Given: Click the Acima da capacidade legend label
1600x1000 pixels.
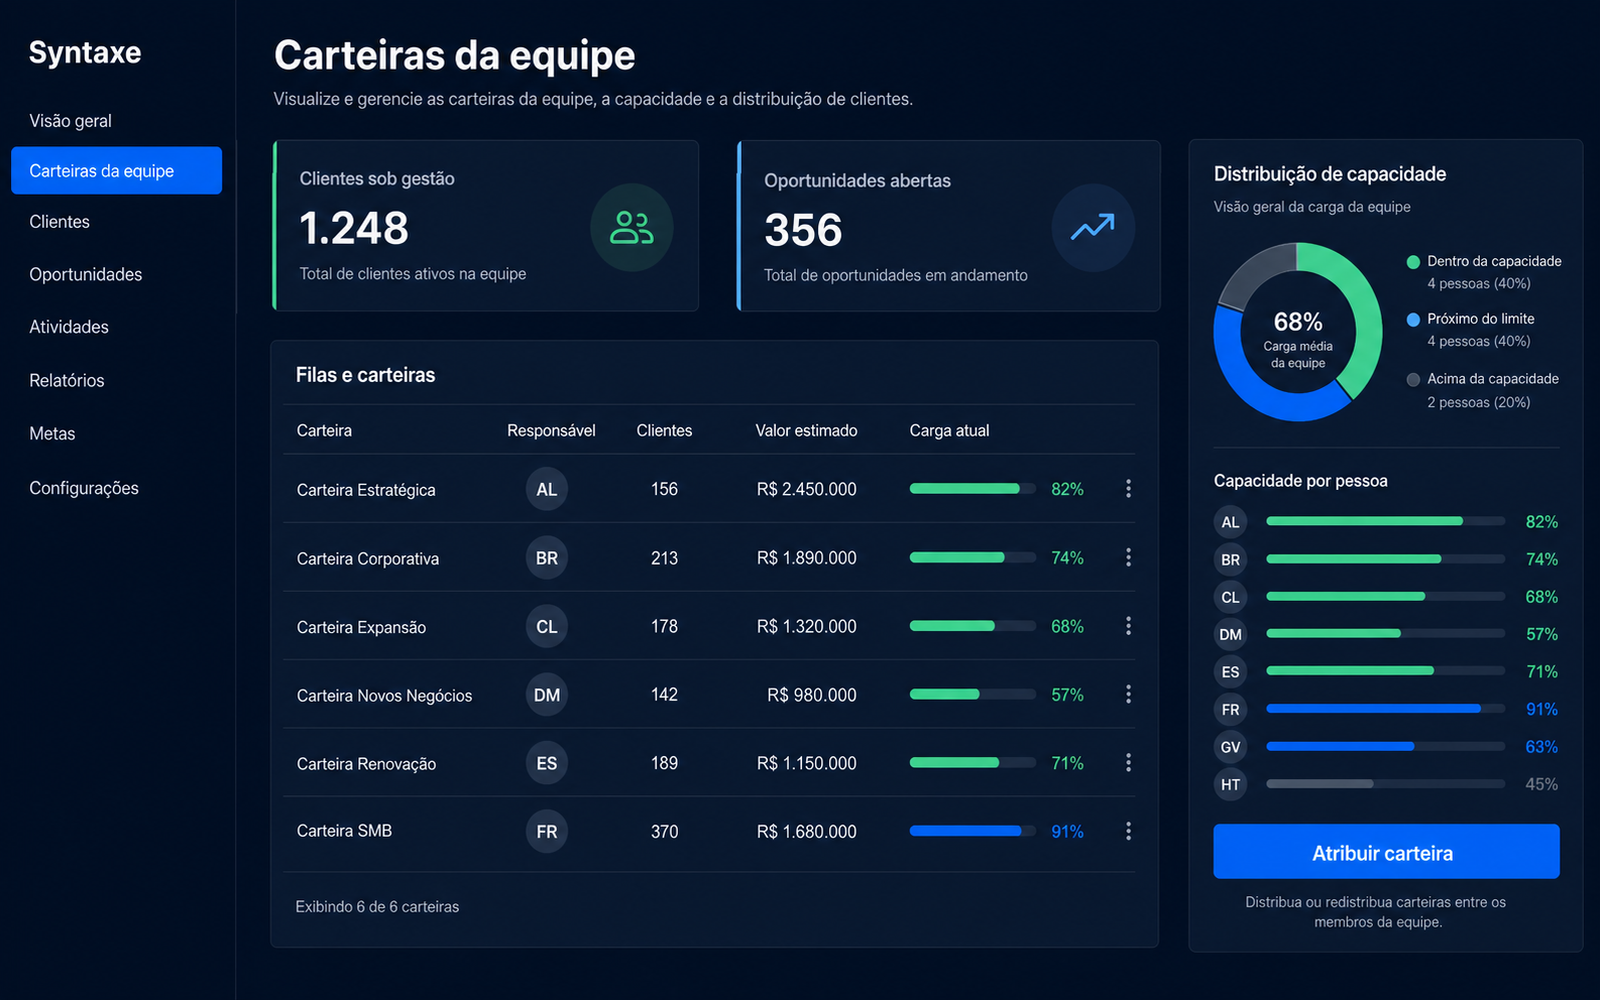Looking at the screenshot, I should pos(1493,379).
